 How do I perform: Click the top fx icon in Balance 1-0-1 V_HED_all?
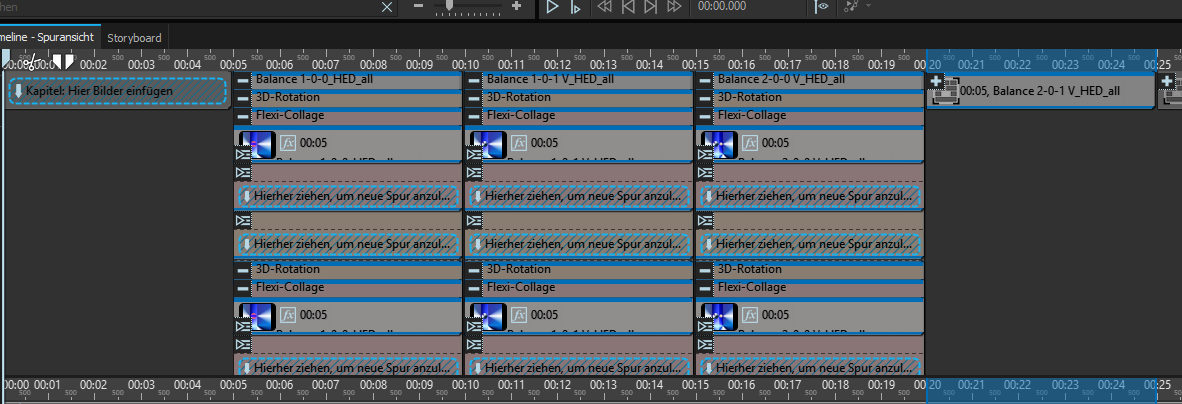click(519, 142)
